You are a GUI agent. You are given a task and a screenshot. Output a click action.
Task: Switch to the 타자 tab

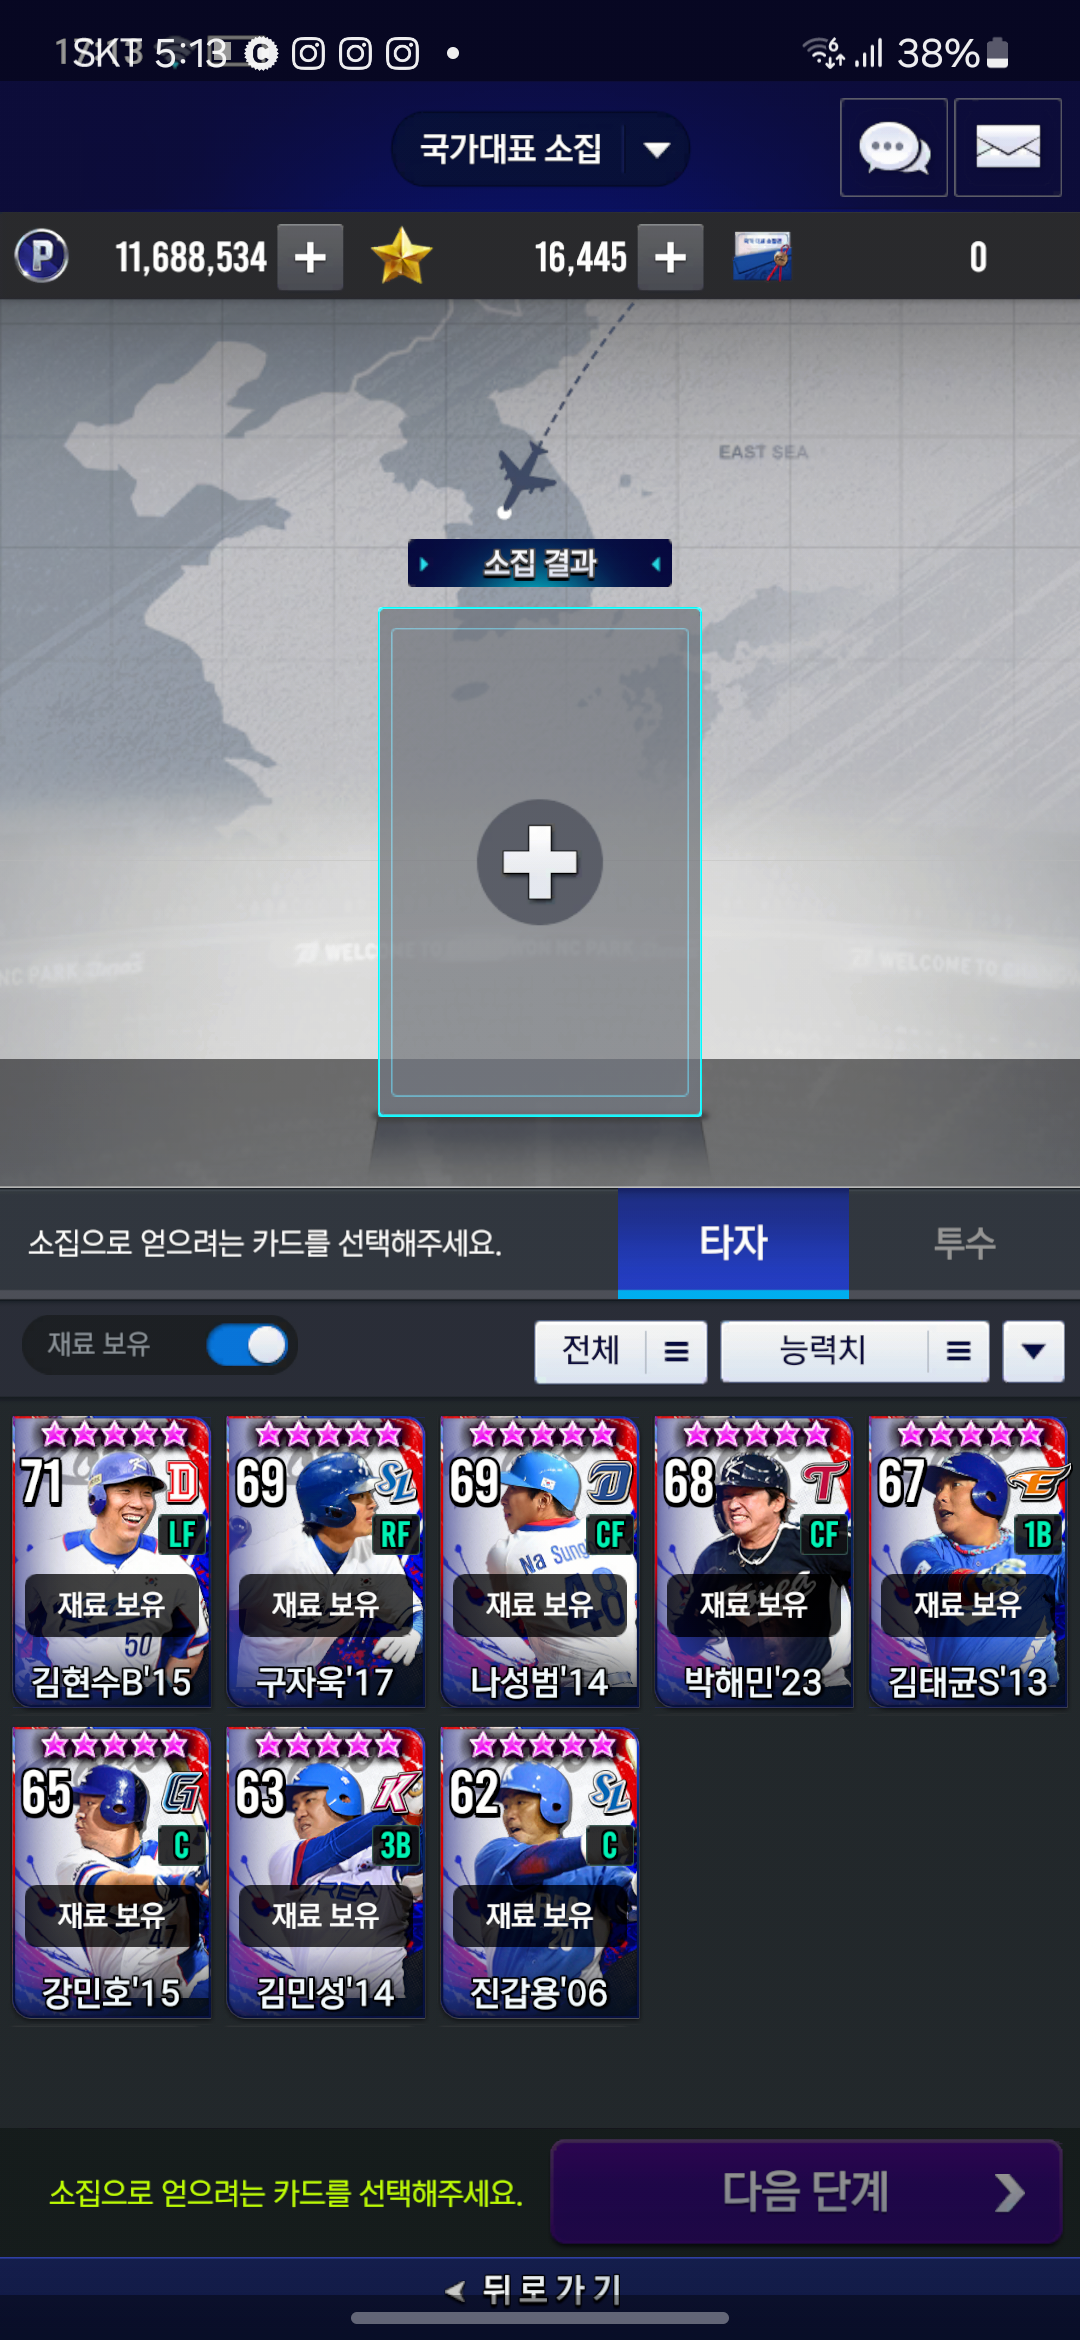tap(733, 1243)
